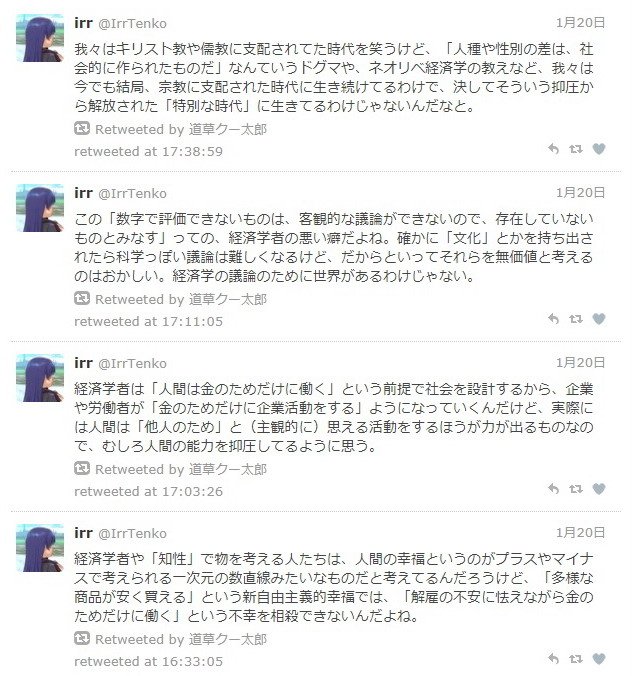
Task: Open the 1月20日 date link of second tweet
Action: [580, 193]
